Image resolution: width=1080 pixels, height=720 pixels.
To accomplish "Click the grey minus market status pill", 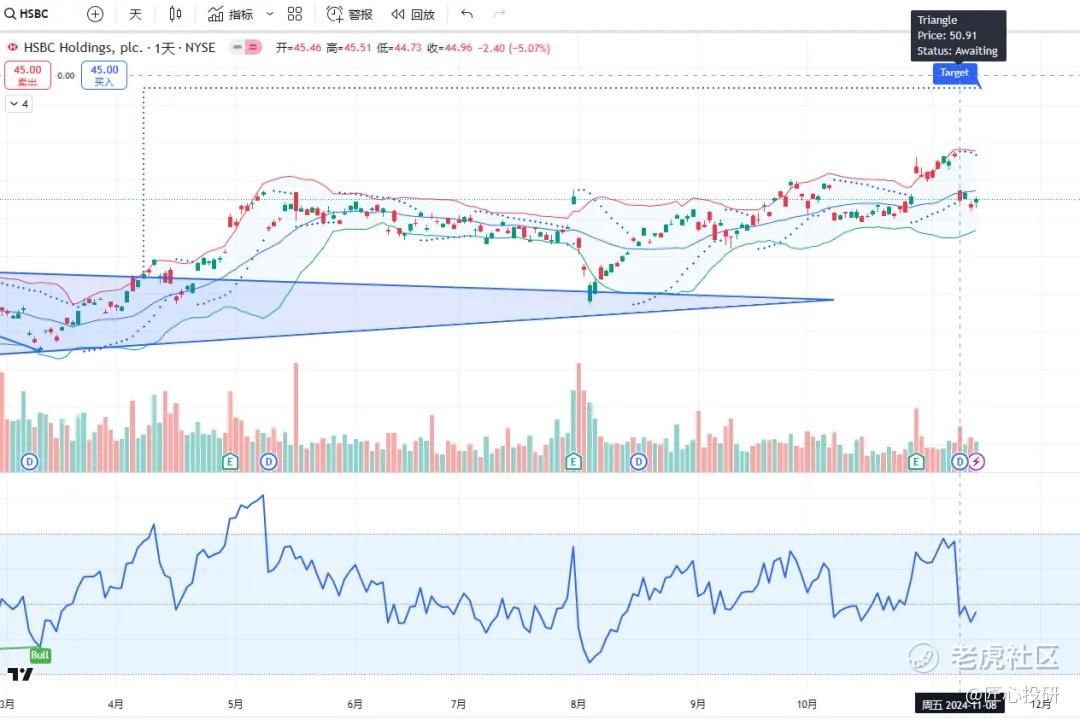I will click(237, 48).
